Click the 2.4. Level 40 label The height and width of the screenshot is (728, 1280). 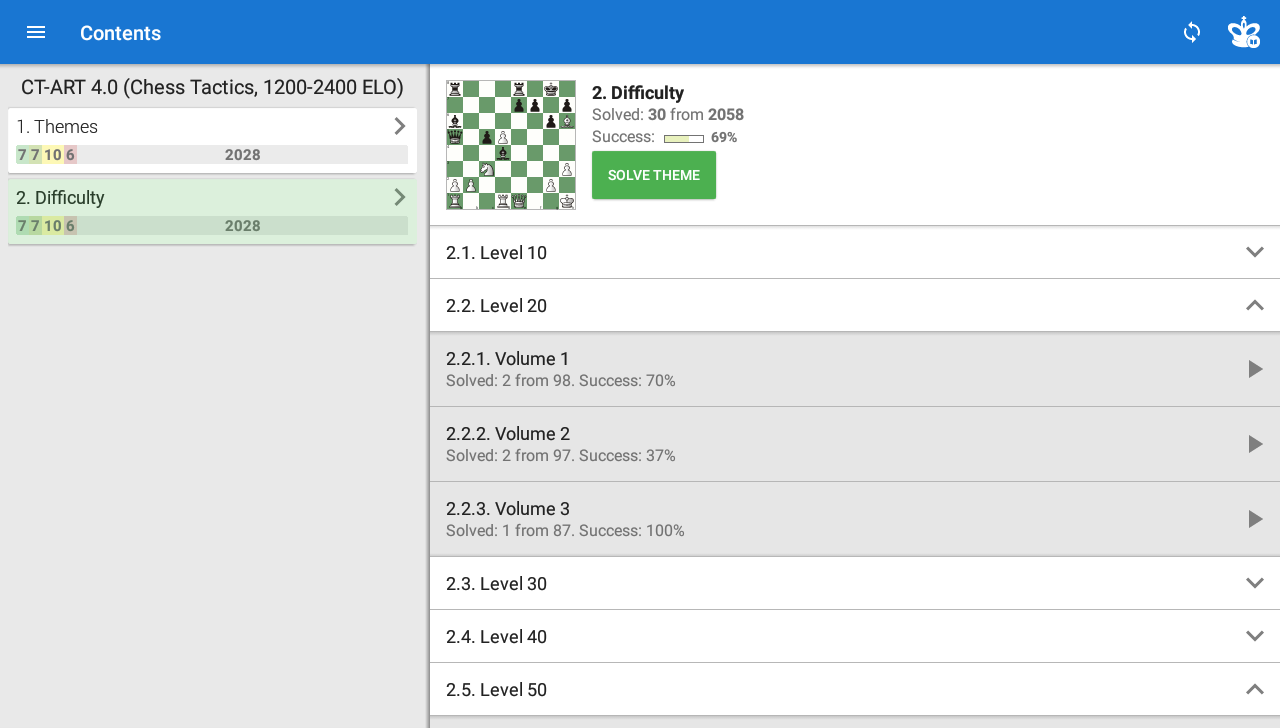496,637
